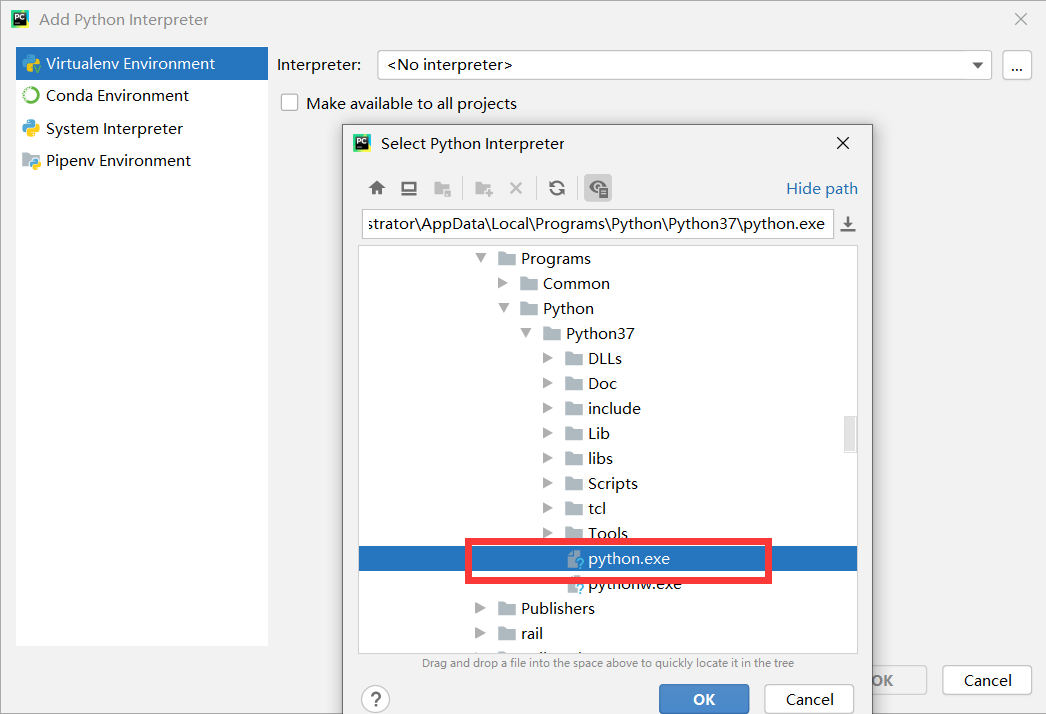
Task: Click Conda Environment circle icon
Action: pos(31,95)
